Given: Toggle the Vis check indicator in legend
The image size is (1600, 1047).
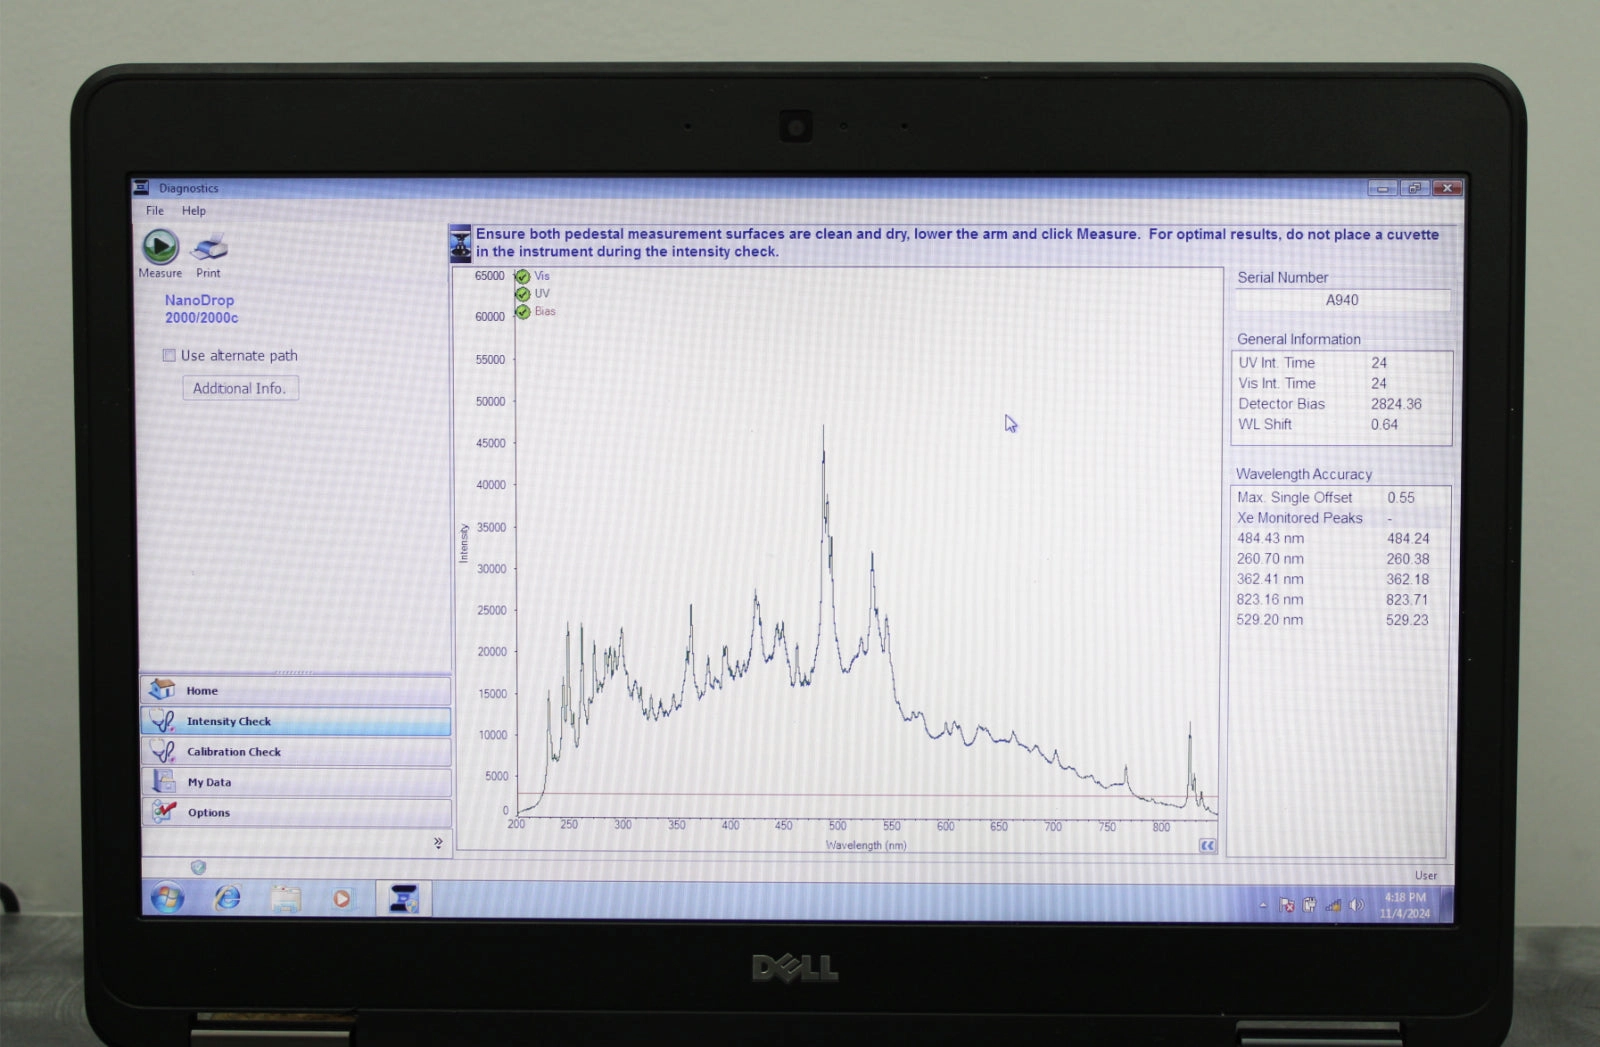Looking at the screenshot, I should tap(522, 277).
